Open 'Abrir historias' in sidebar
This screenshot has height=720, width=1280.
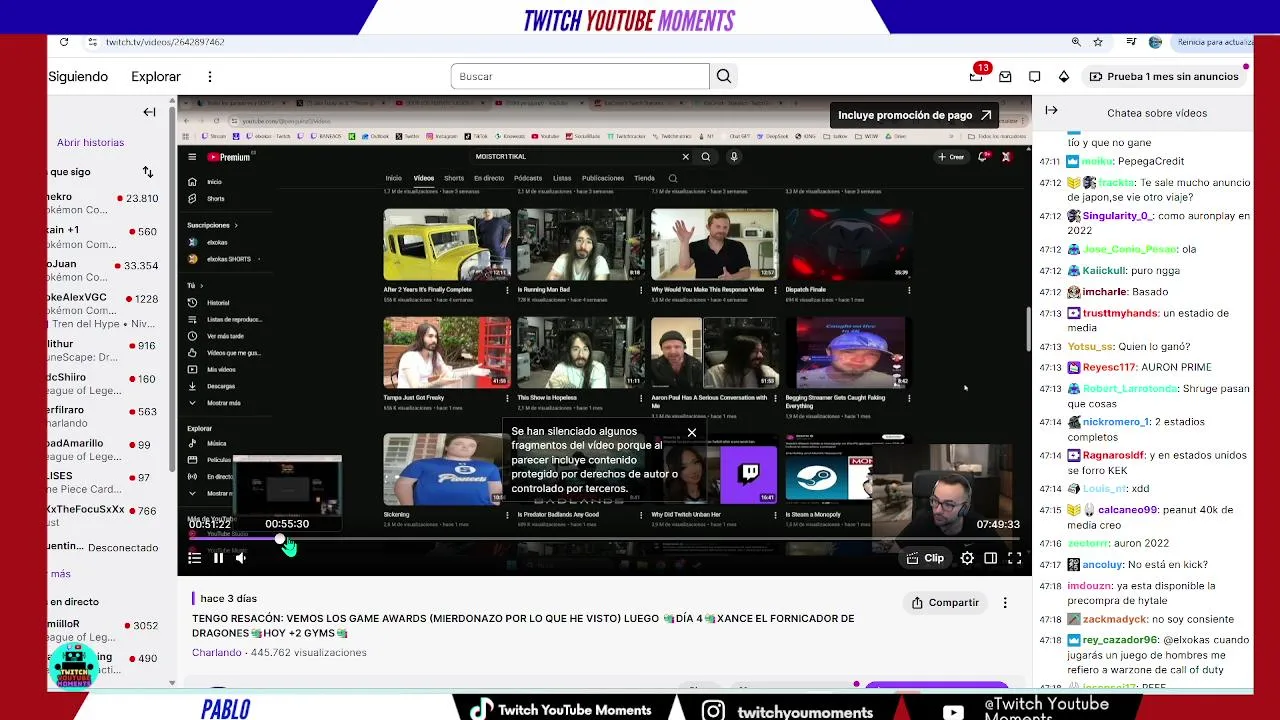click(x=90, y=143)
